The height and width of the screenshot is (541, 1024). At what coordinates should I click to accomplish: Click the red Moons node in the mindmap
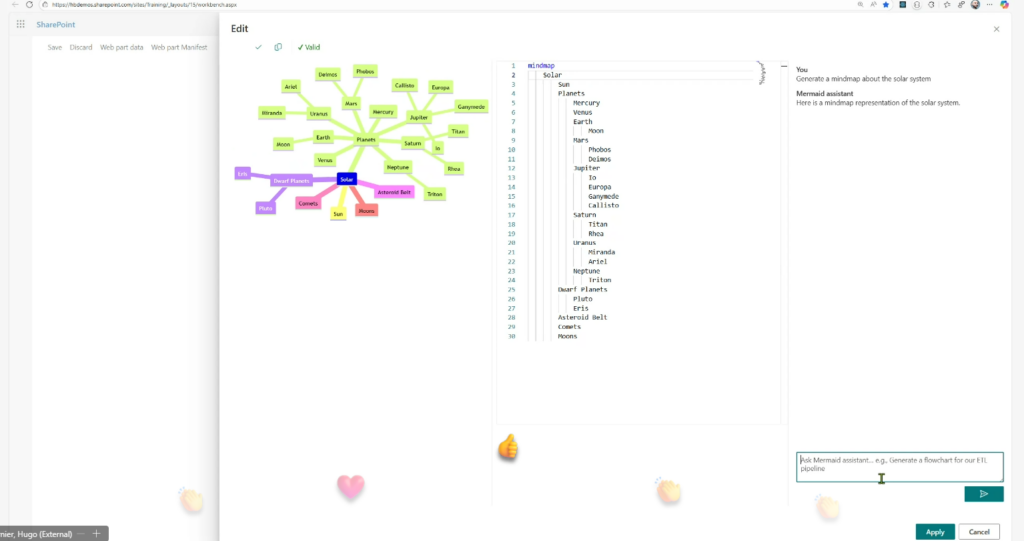coord(366,210)
